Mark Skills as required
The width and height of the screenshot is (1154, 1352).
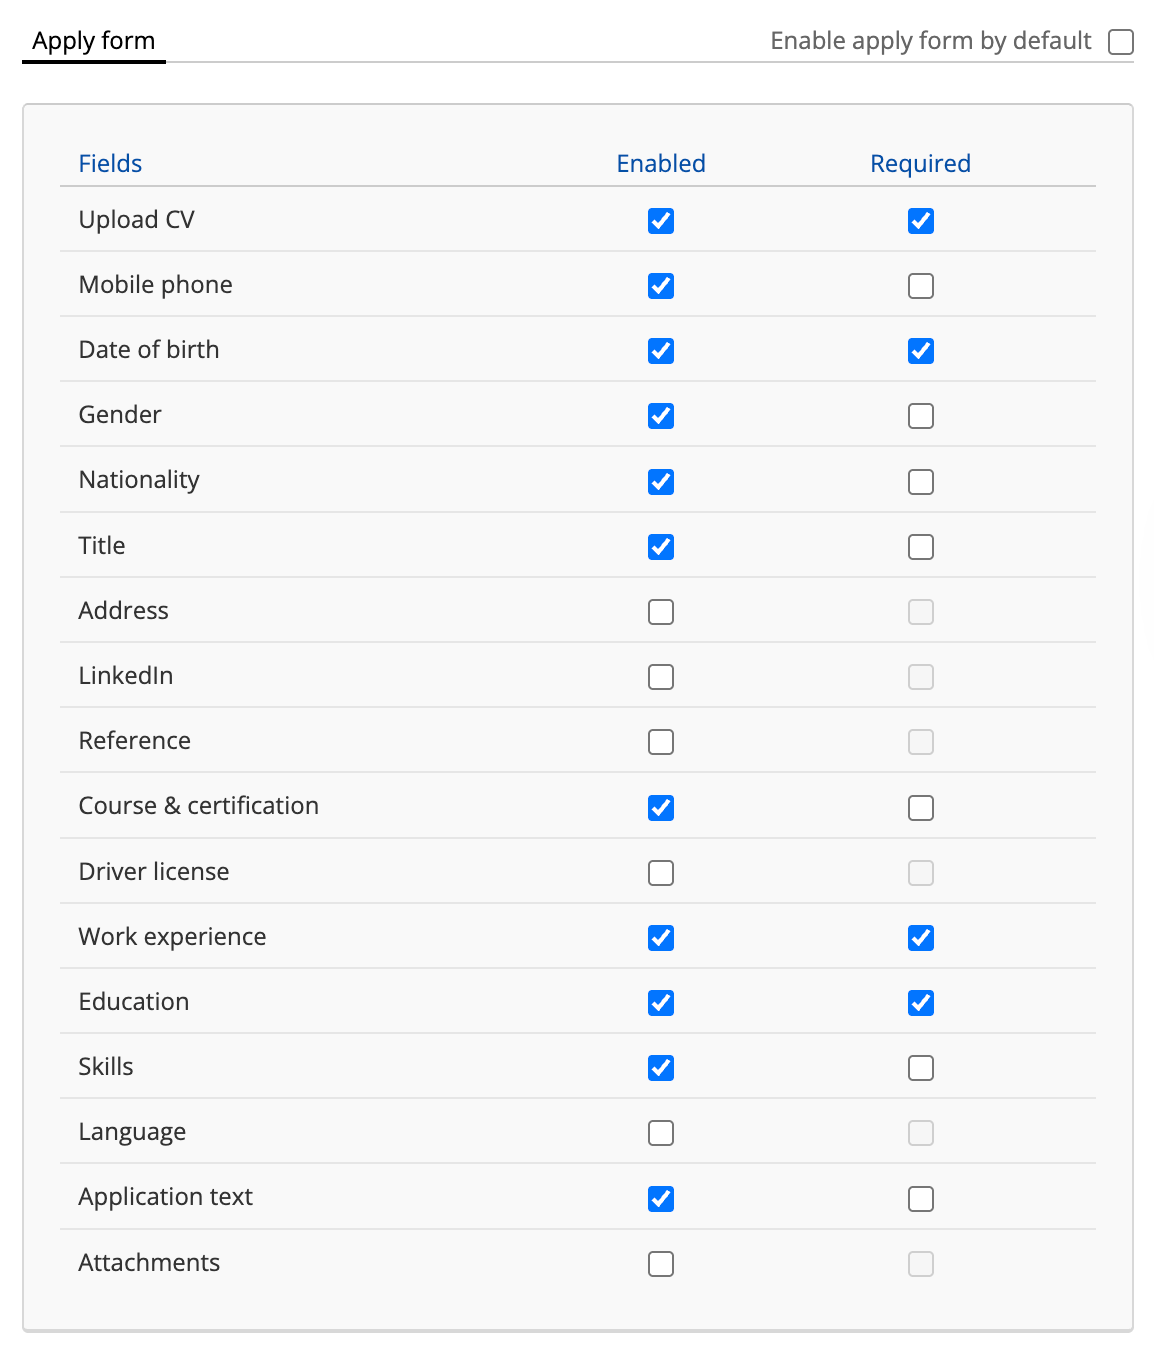tap(921, 1068)
